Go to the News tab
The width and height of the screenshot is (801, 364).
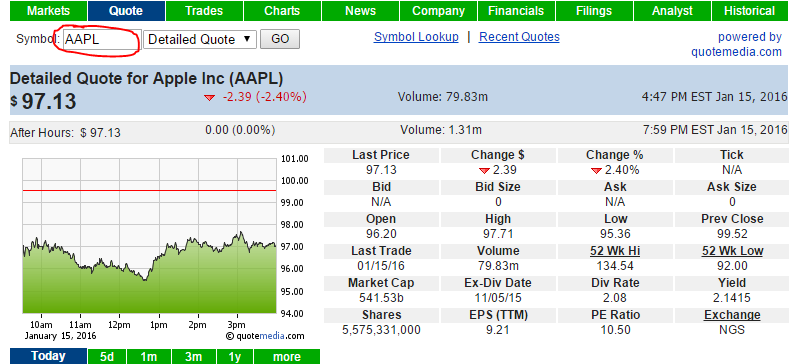(x=360, y=11)
